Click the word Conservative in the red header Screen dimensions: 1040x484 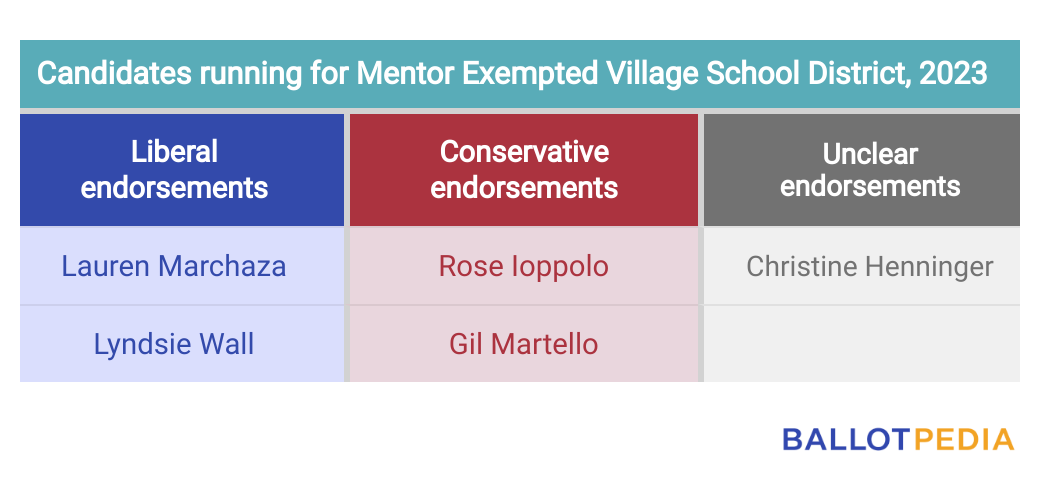click(x=524, y=152)
